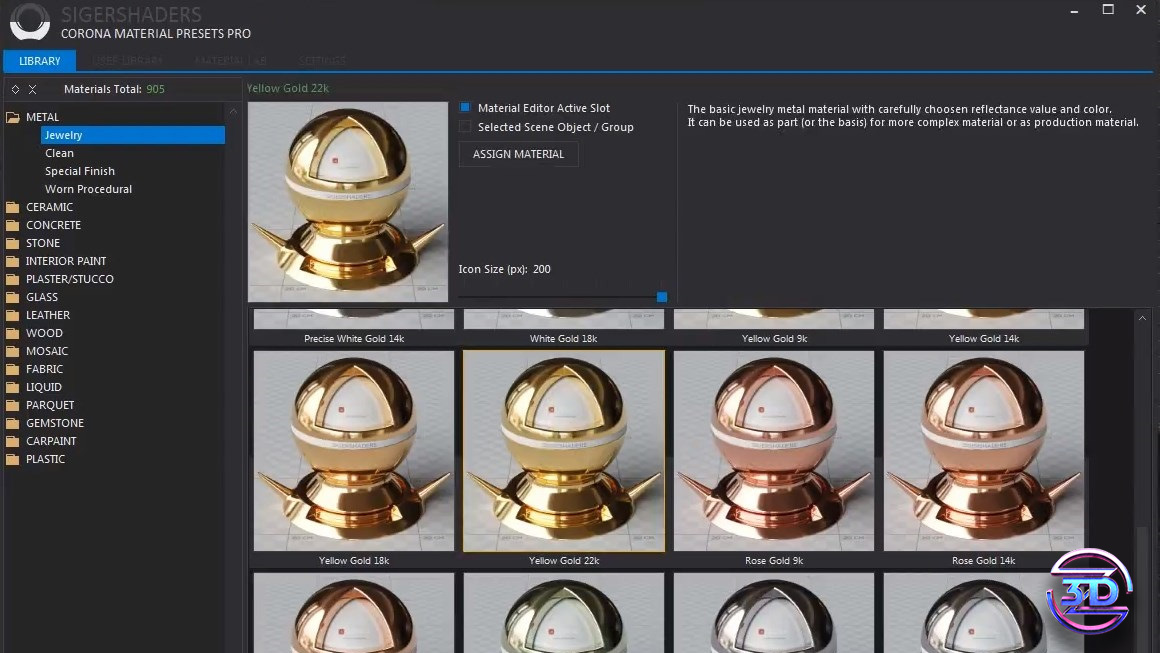Click the GLASS folder icon
The width and height of the screenshot is (1160, 653).
click(13, 297)
